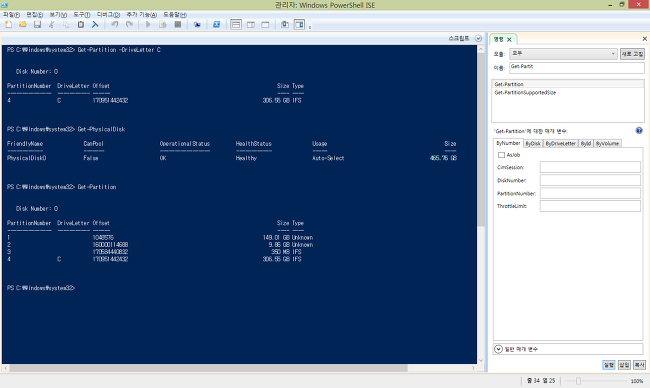Show script pane maximized layout icon
This screenshot has width=650, height=388.
[265, 24]
